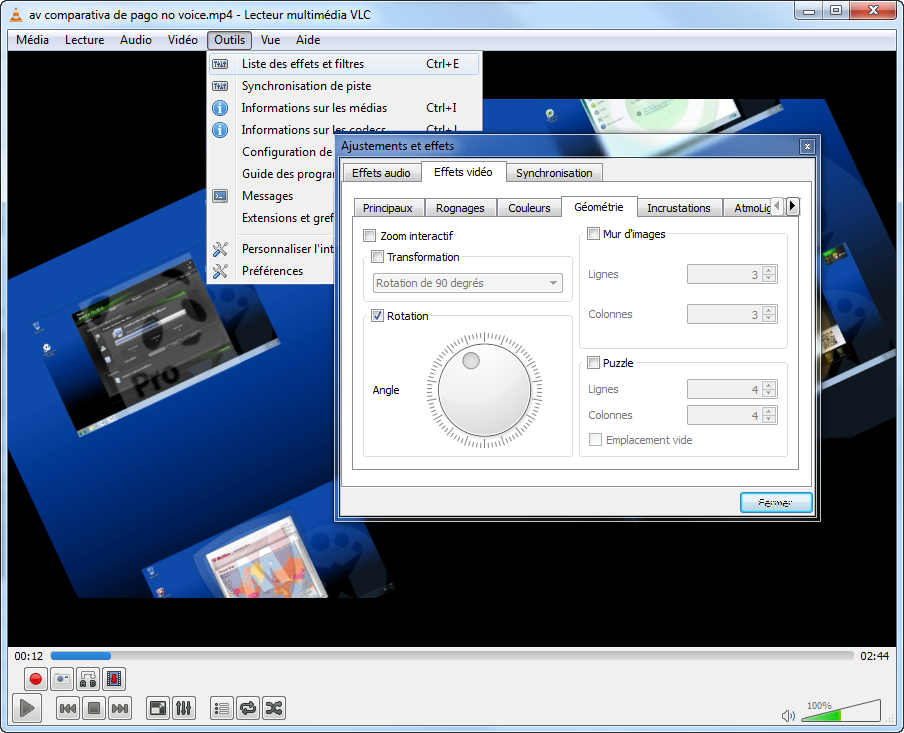This screenshot has height=733, width=904.
Task: Take a video snapshot with camera icon
Action: click(x=61, y=679)
